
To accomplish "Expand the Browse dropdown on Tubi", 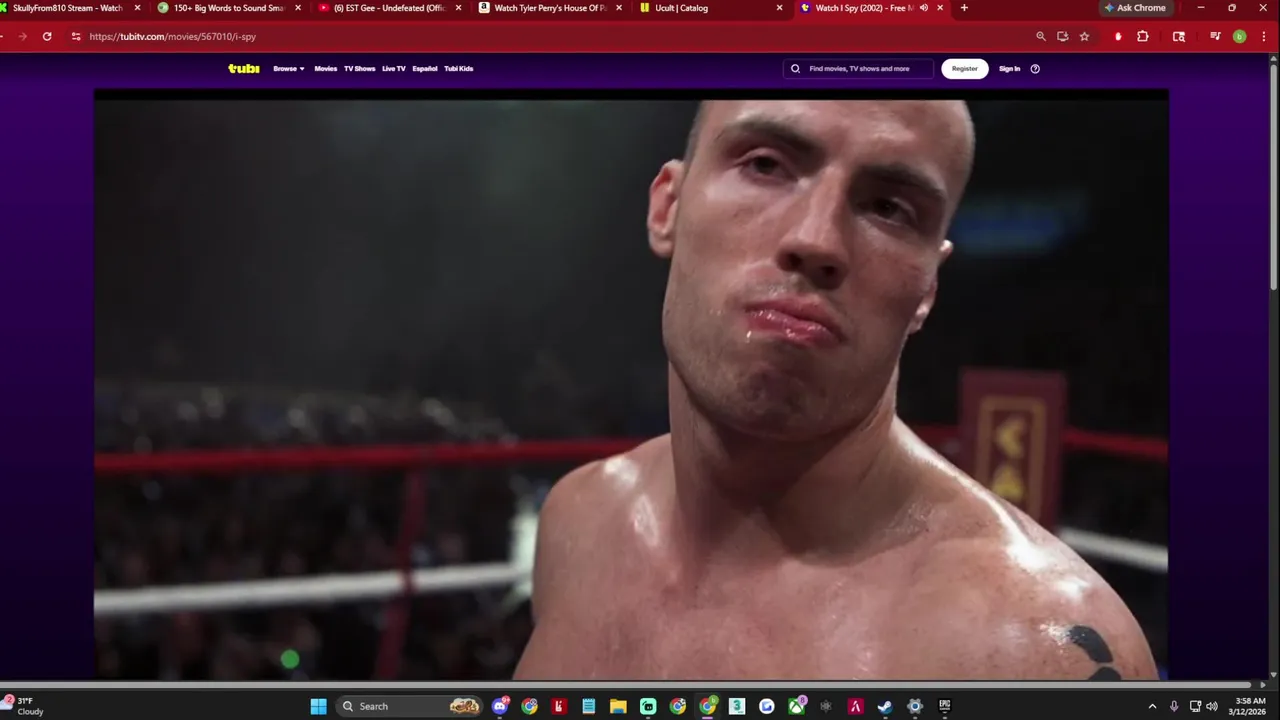I will pyautogui.click(x=289, y=69).
